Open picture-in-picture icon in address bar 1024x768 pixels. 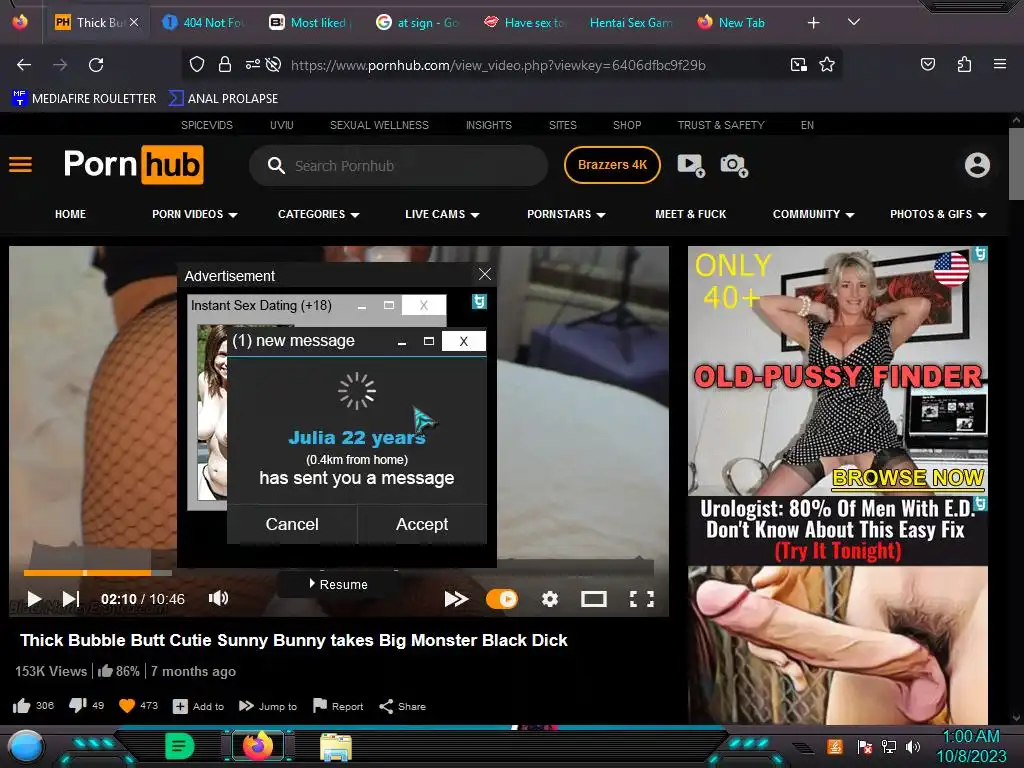(798, 64)
